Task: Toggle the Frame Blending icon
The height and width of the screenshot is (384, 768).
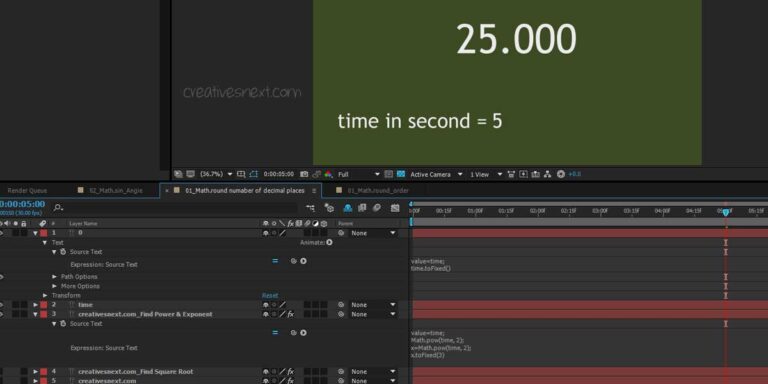Action: [362, 208]
